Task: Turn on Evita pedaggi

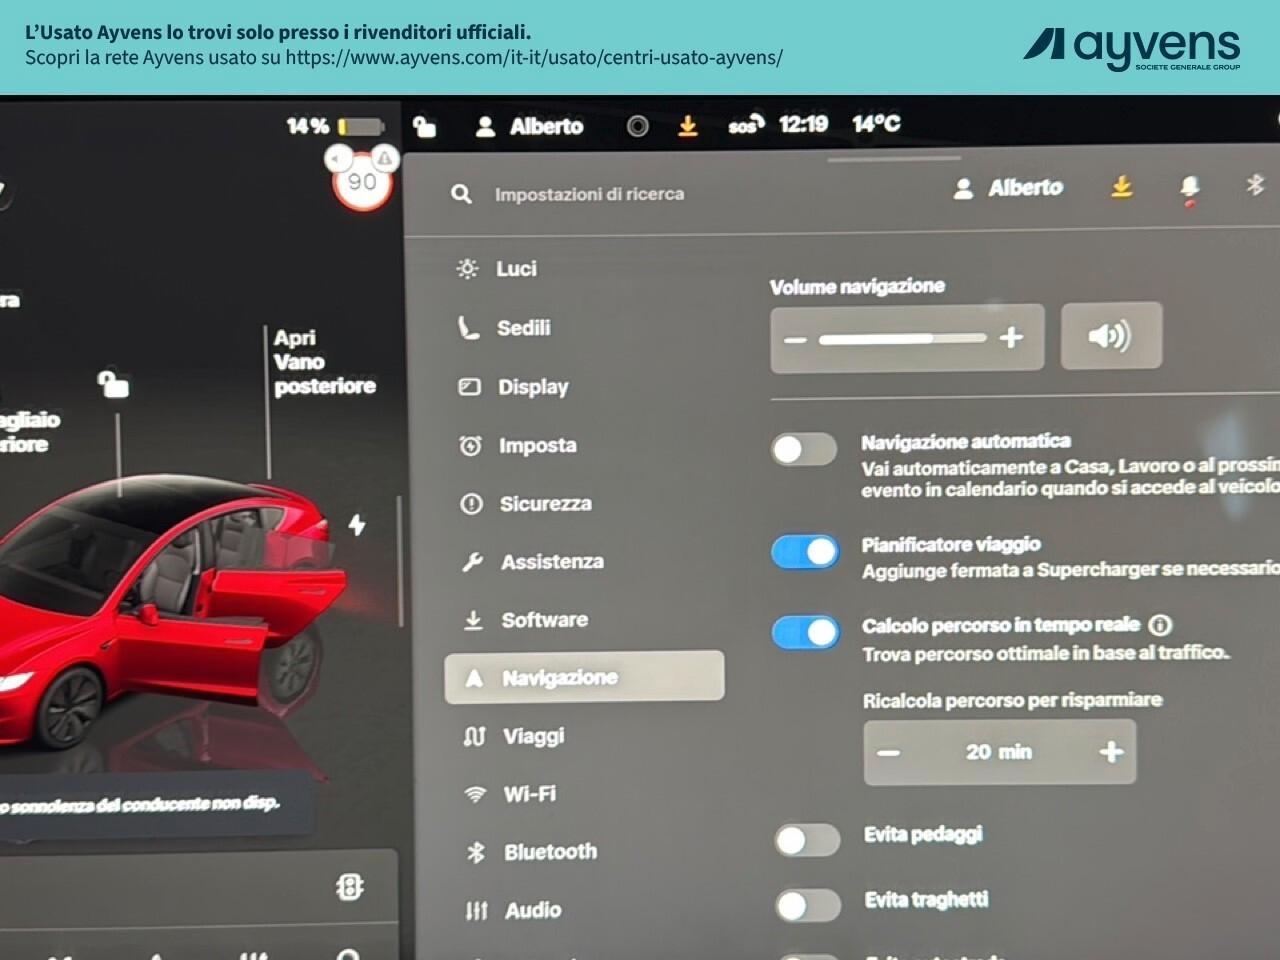Action: (x=807, y=840)
